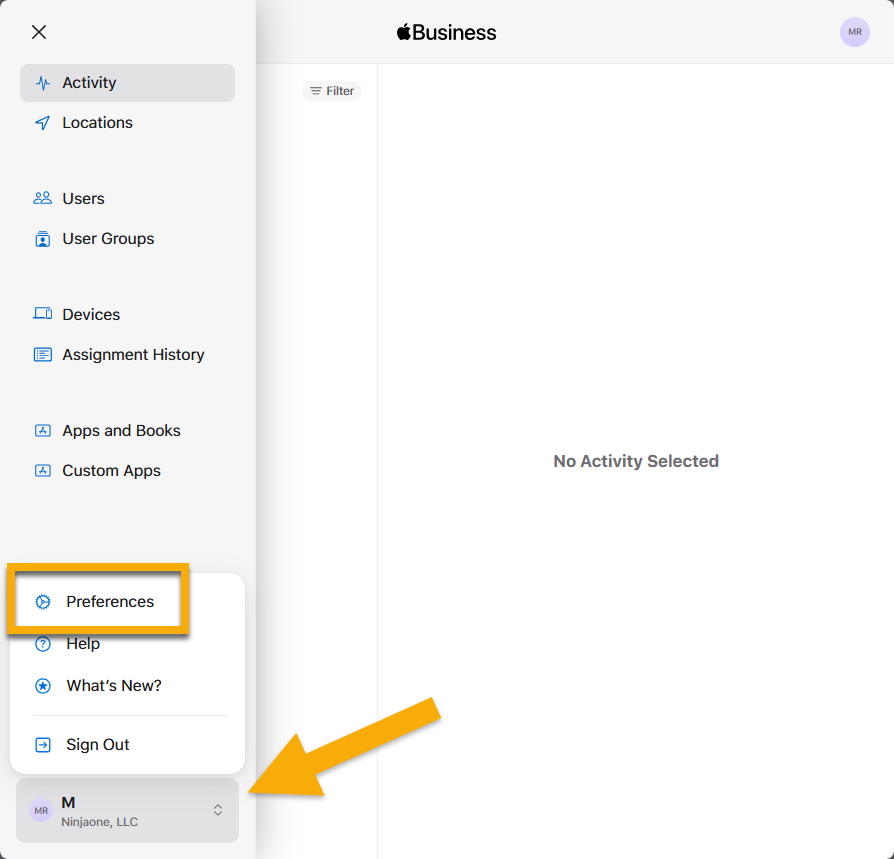Sign Out of Apple Business Manager

tap(97, 745)
